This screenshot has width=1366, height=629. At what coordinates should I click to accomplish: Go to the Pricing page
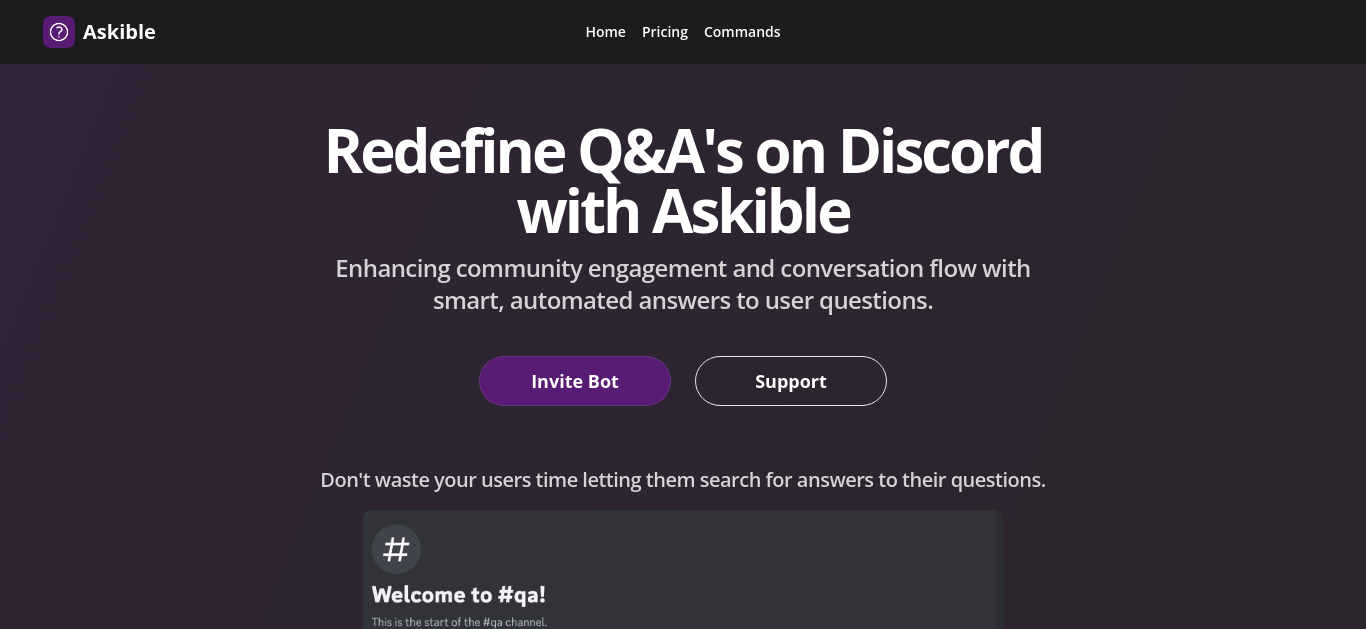tap(665, 32)
